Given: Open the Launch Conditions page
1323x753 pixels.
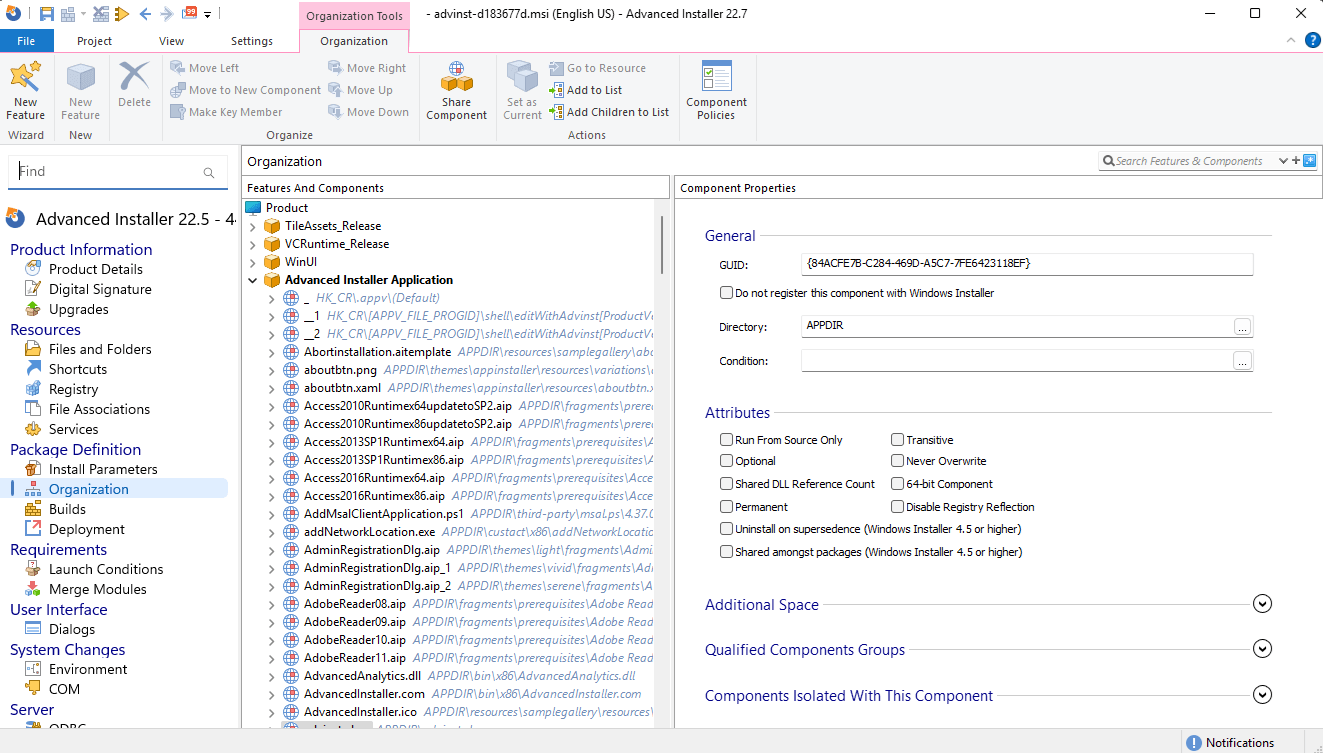Looking at the screenshot, I should [106, 569].
